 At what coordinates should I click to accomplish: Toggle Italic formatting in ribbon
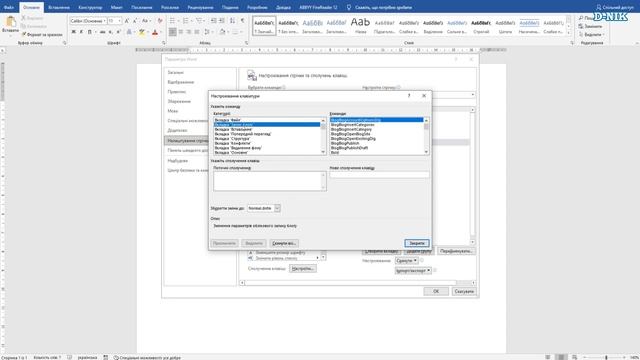point(81,32)
